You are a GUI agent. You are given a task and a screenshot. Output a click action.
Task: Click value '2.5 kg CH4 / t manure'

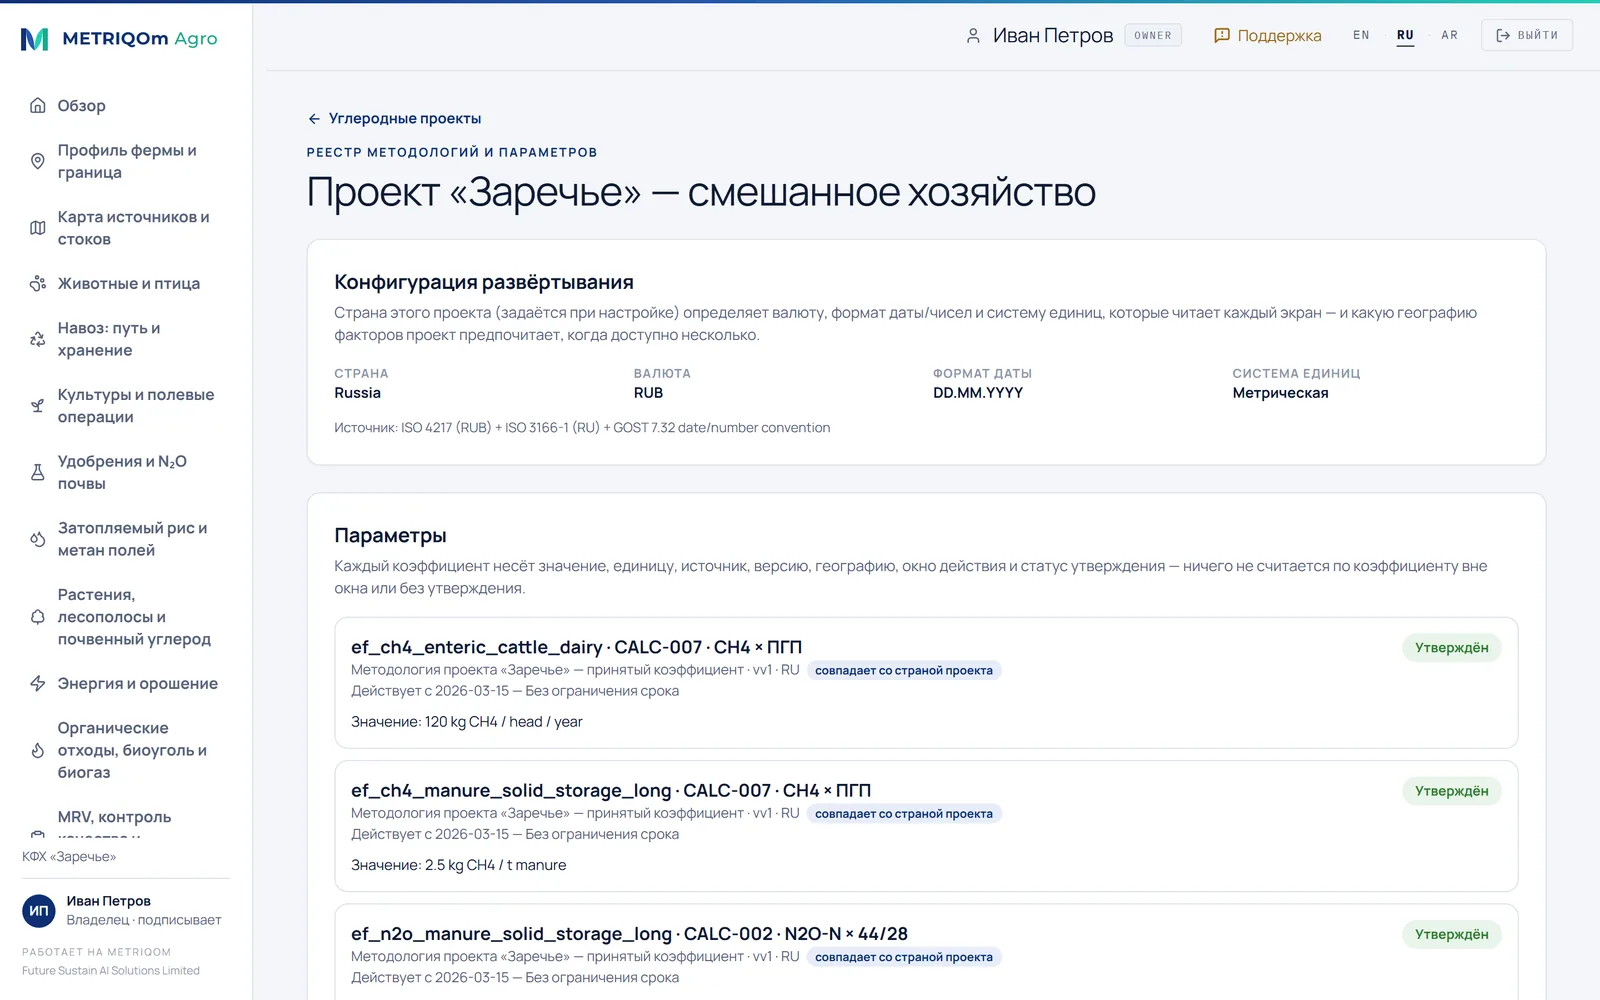(x=495, y=865)
